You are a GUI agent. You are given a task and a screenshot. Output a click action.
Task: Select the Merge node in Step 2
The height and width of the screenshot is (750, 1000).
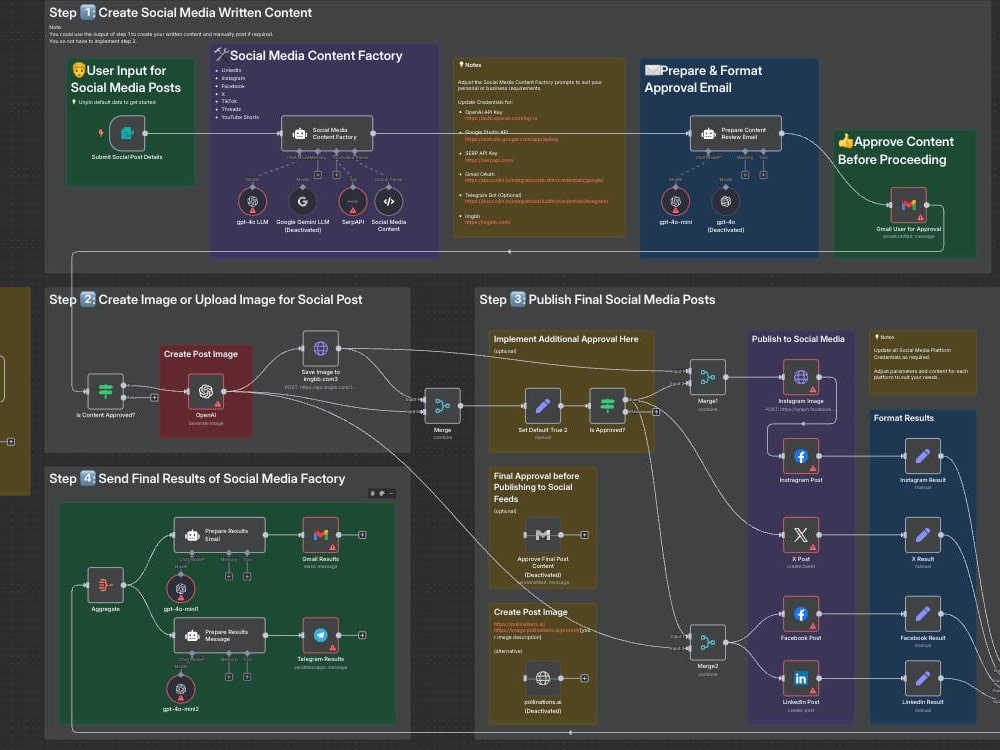443,406
